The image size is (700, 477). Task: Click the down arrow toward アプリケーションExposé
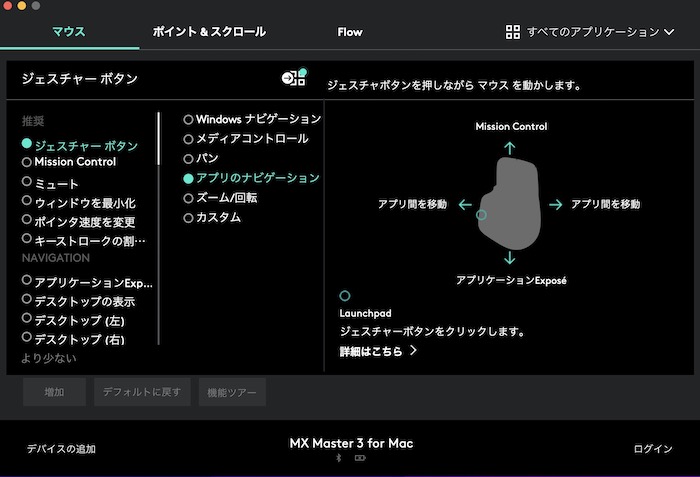510,258
